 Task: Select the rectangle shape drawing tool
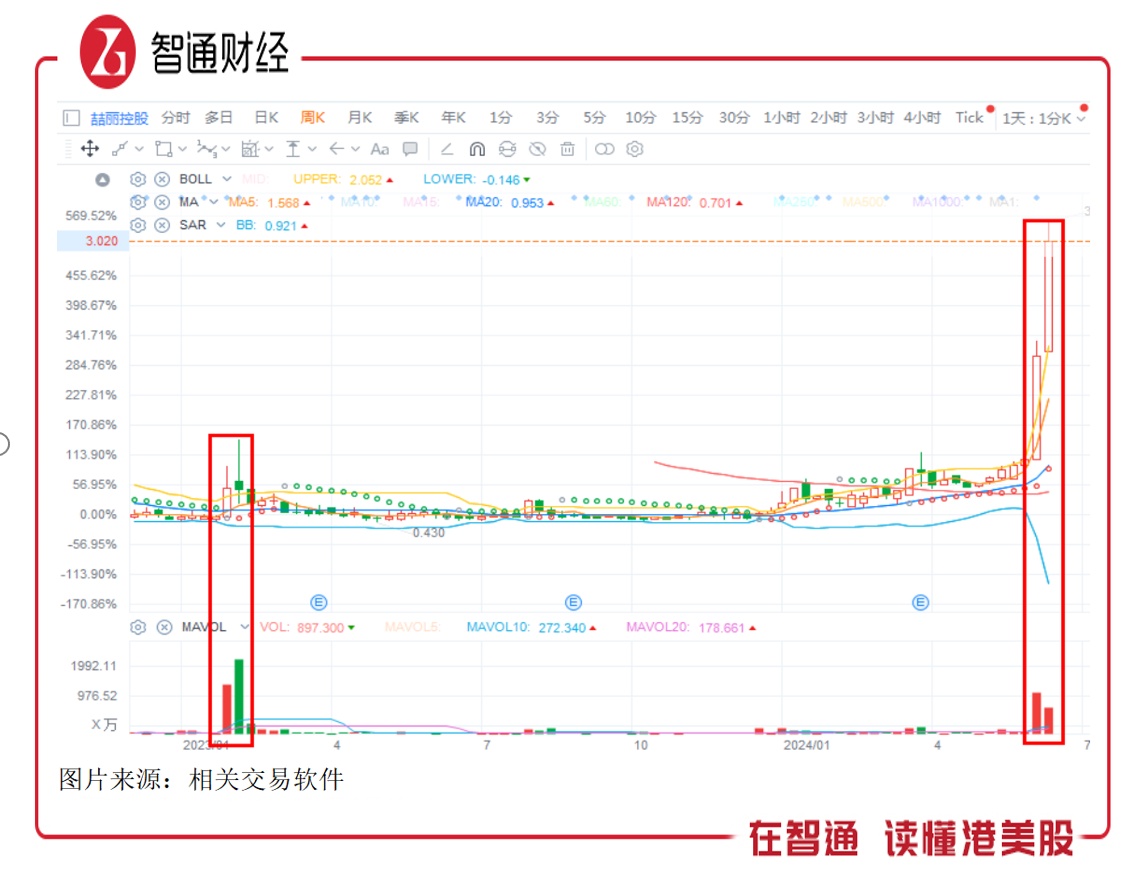[x=164, y=149]
